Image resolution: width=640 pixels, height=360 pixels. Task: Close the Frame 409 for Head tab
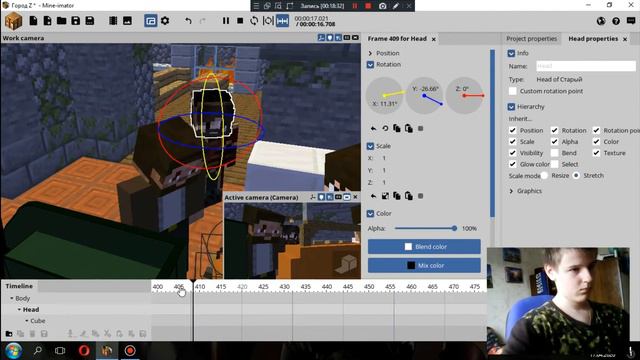(x=433, y=39)
